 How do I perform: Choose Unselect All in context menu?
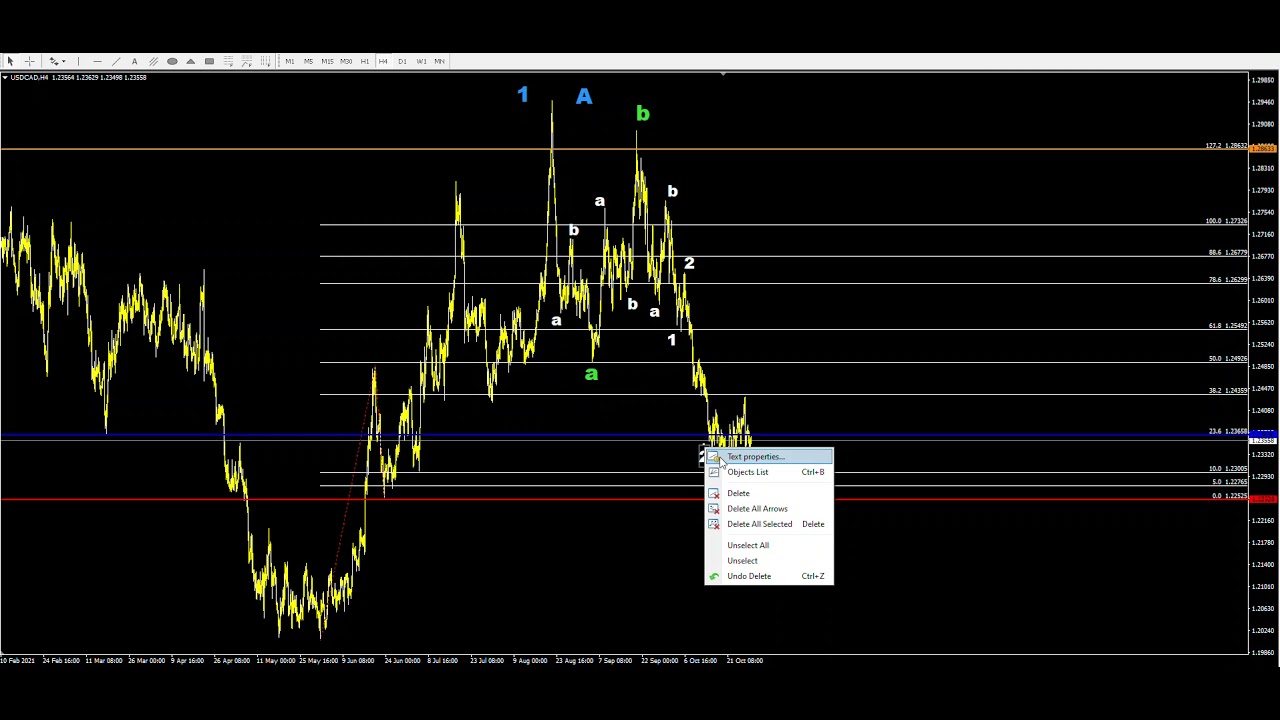(x=768, y=545)
